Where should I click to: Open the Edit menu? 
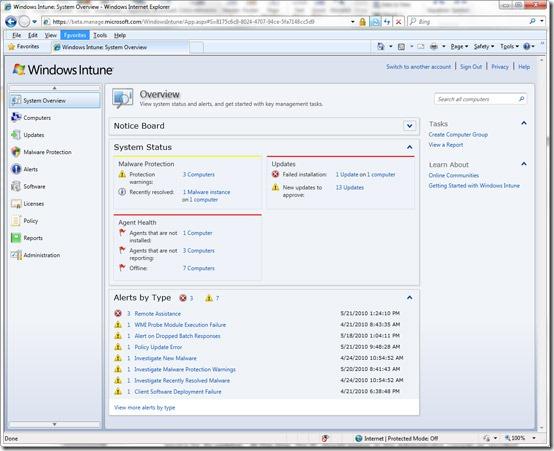pyautogui.click(x=33, y=35)
